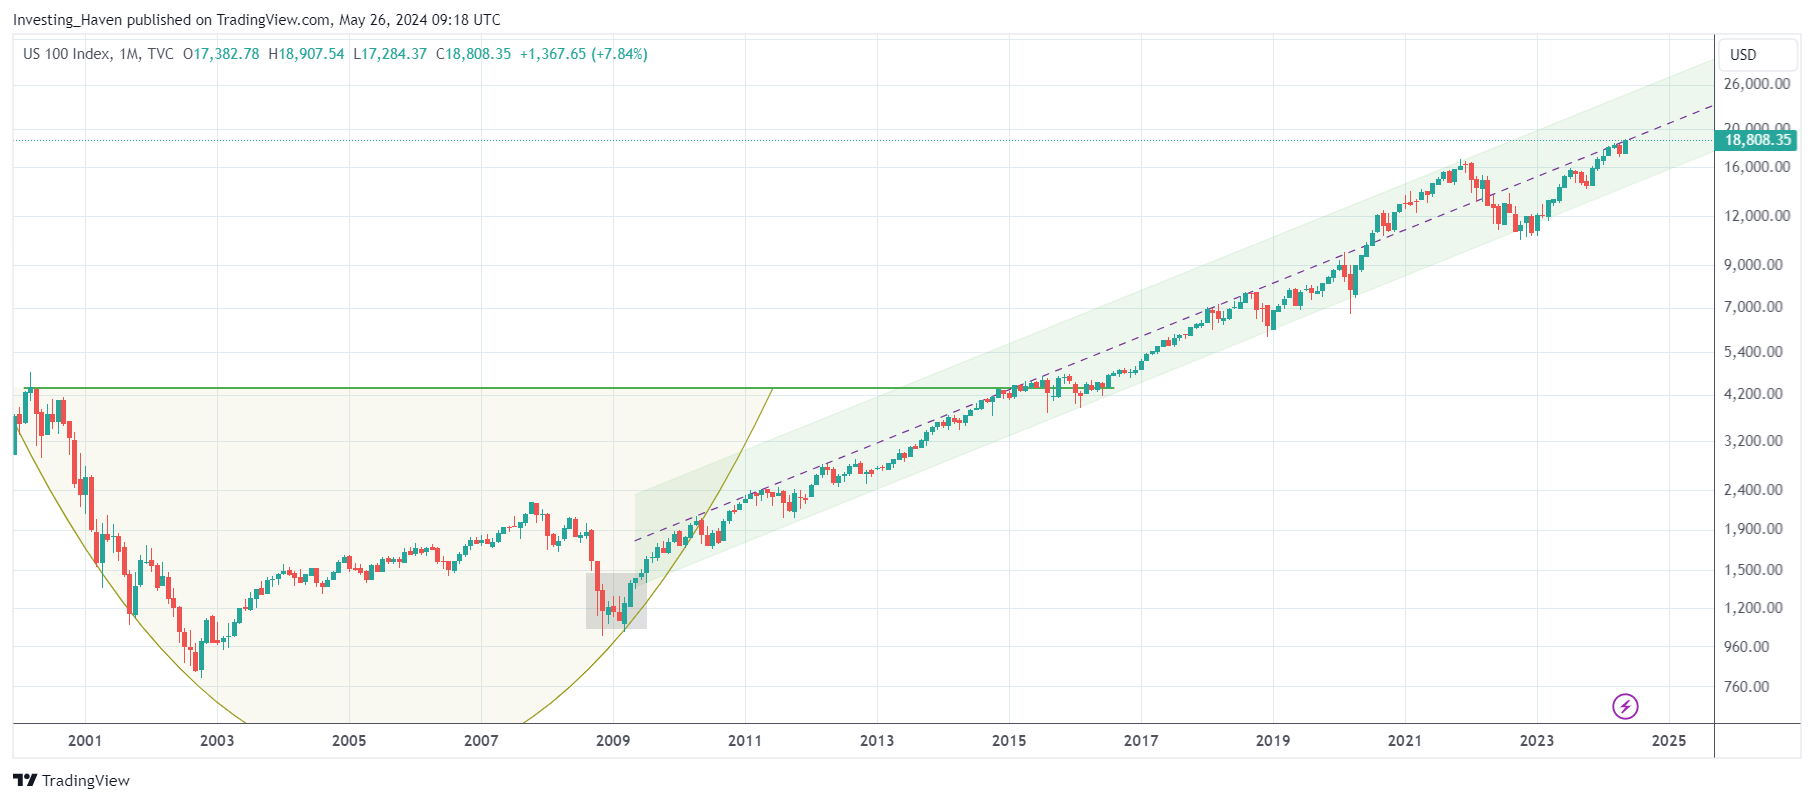Click the close value C18,808.35
The image size is (1814, 802).
pyautogui.click(x=473, y=54)
